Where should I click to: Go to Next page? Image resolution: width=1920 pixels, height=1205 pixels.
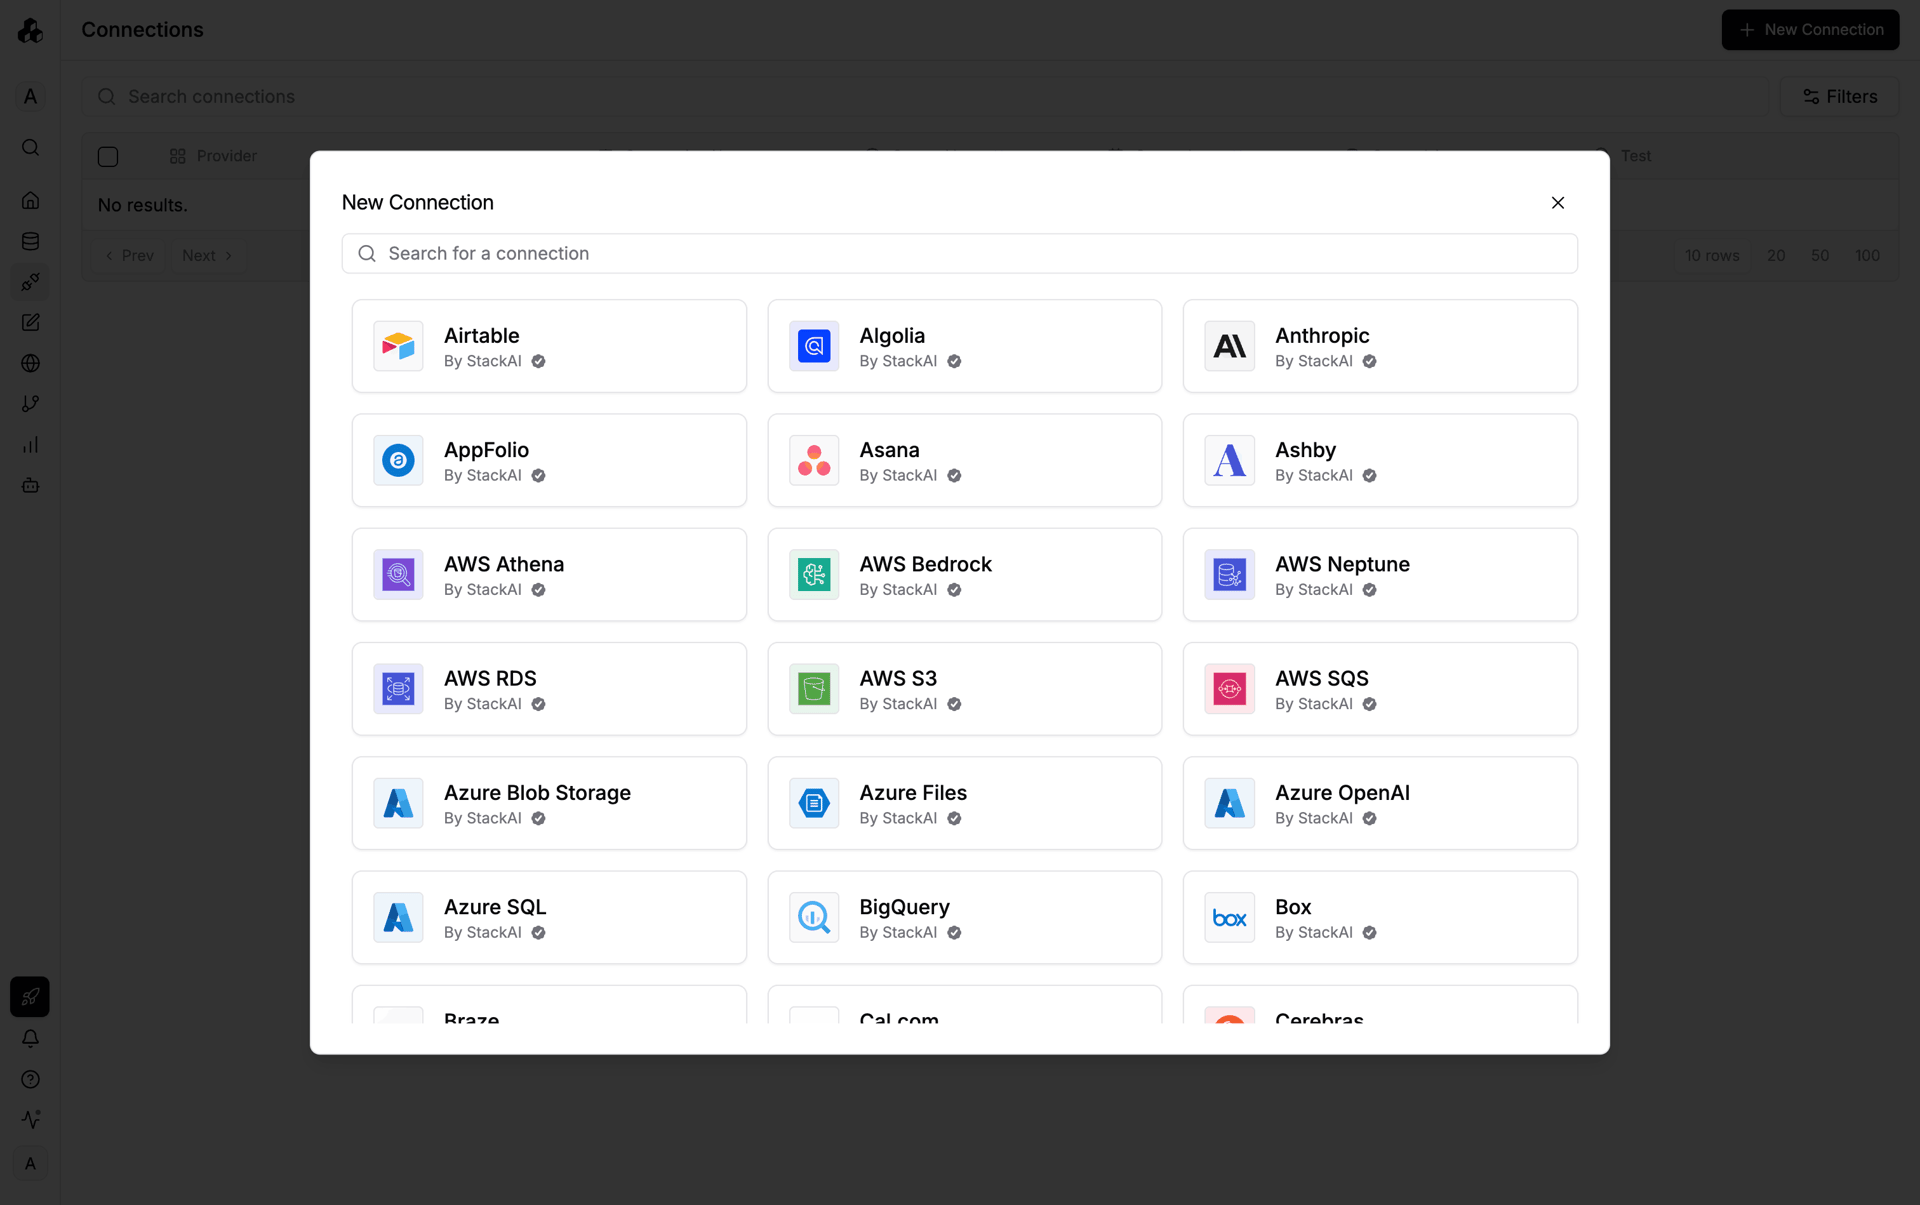[x=207, y=255]
